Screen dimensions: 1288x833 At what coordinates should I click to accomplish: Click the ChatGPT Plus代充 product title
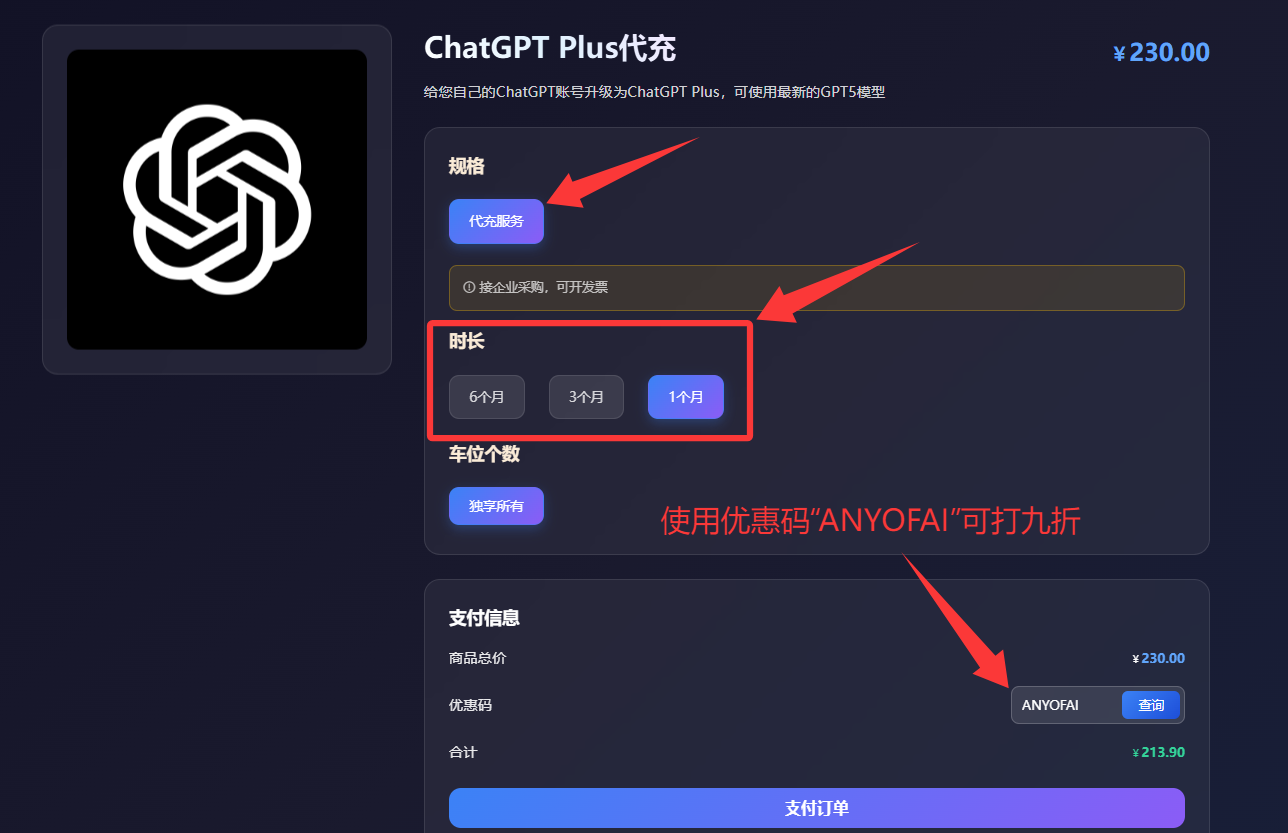pos(550,48)
